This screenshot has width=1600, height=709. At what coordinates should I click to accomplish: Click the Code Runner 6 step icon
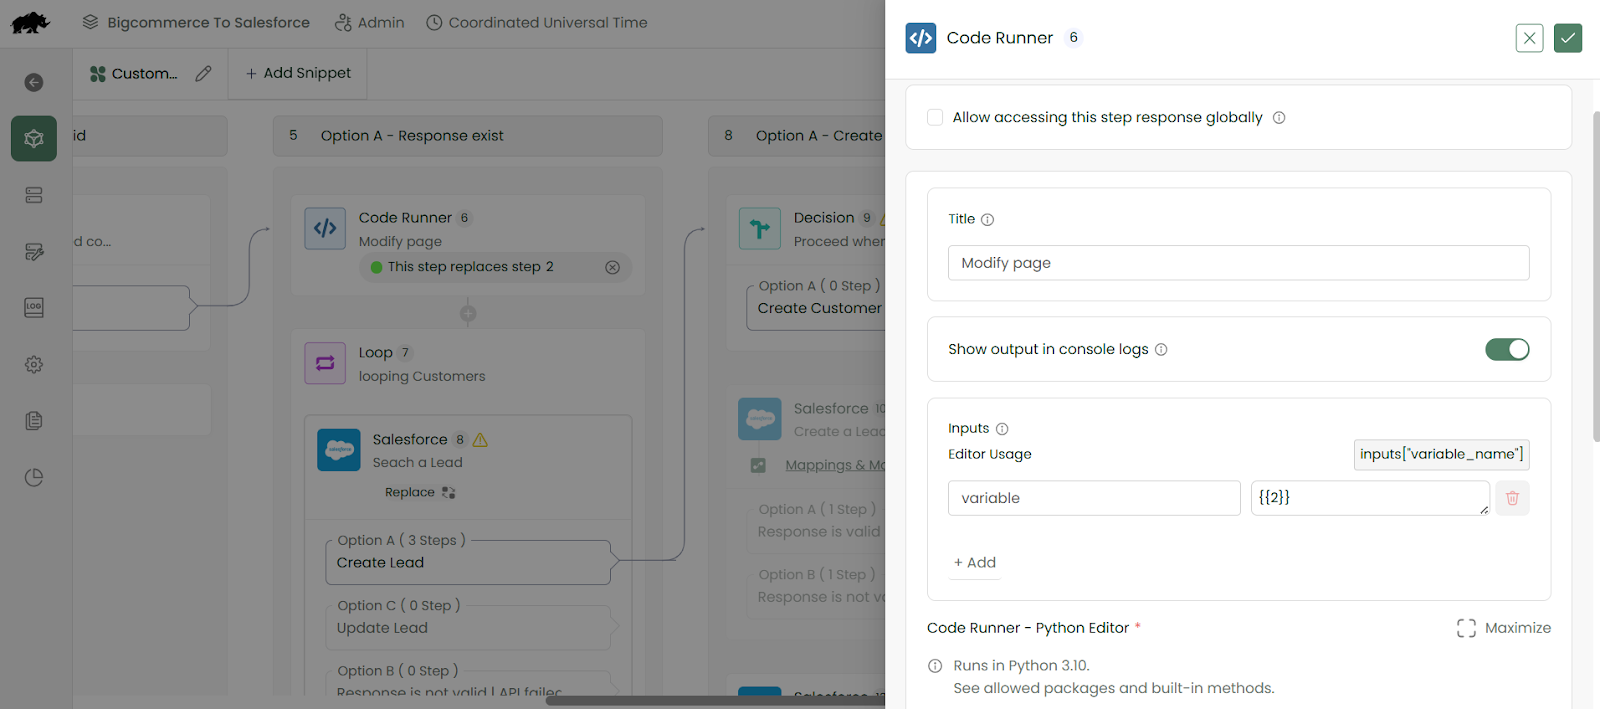click(x=325, y=228)
